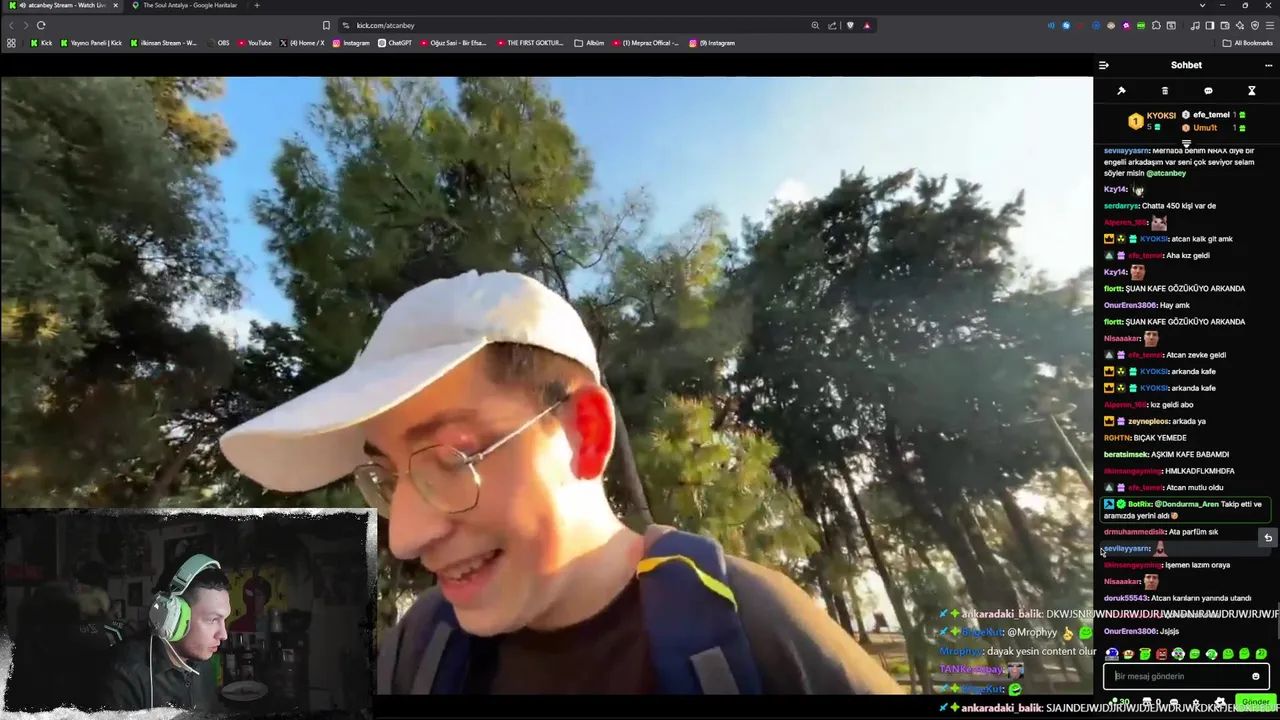The image size is (1280, 720).
Task: Open the ChatGPT bookmark
Action: (395, 43)
